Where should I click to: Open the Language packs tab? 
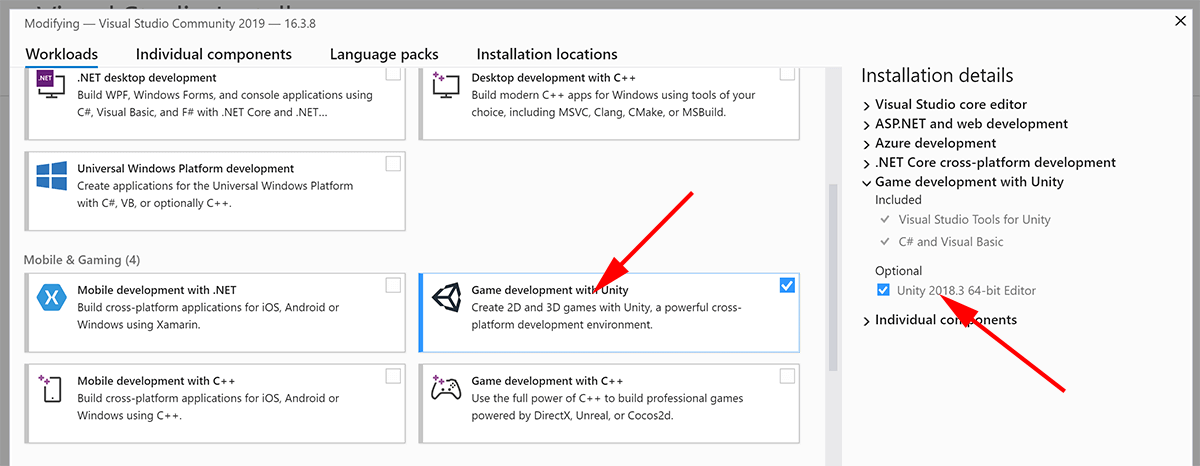pos(384,54)
